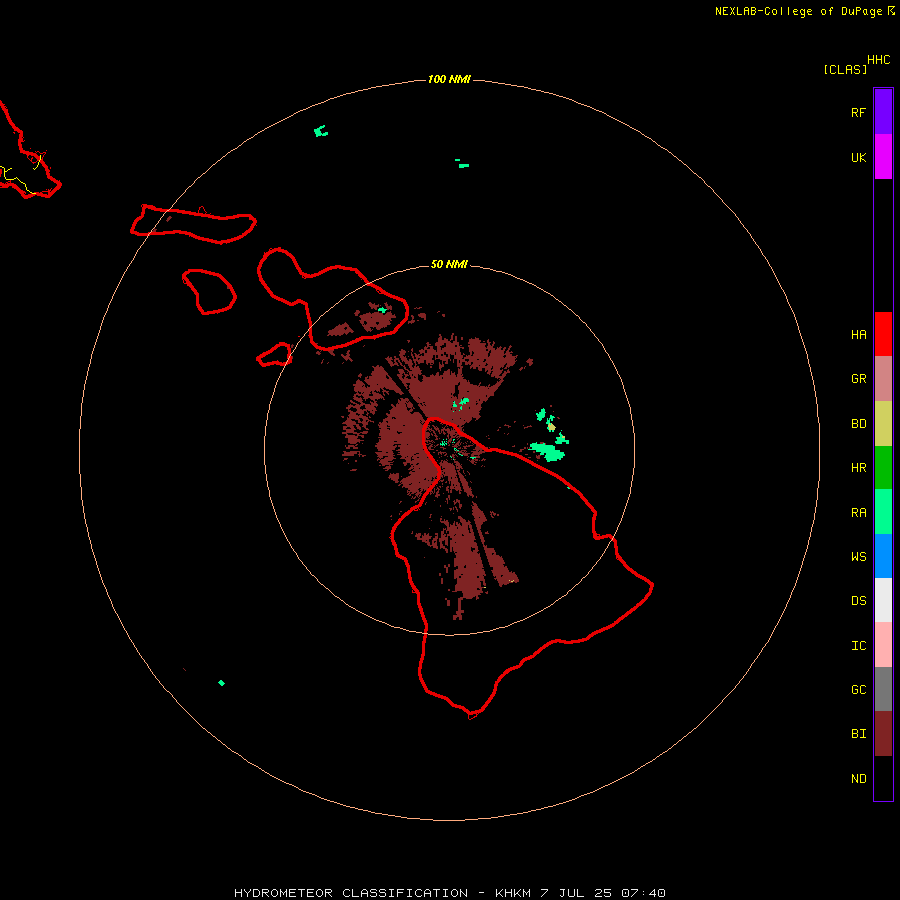900x900 pixels.
Task: Select the GC gray legend swatch
Action: point(883,689)
